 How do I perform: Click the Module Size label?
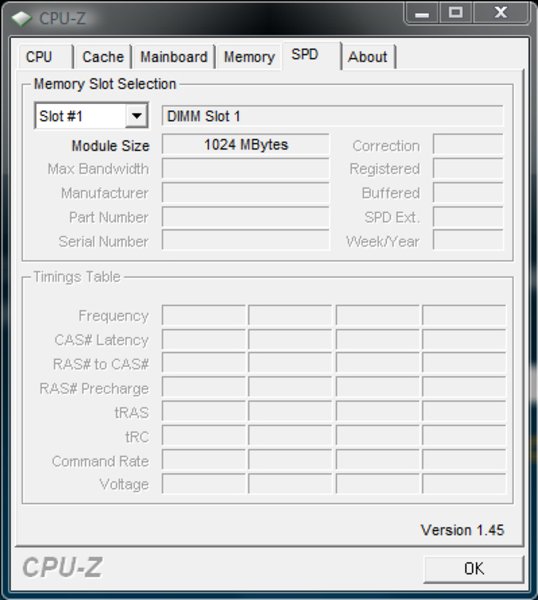110,145
